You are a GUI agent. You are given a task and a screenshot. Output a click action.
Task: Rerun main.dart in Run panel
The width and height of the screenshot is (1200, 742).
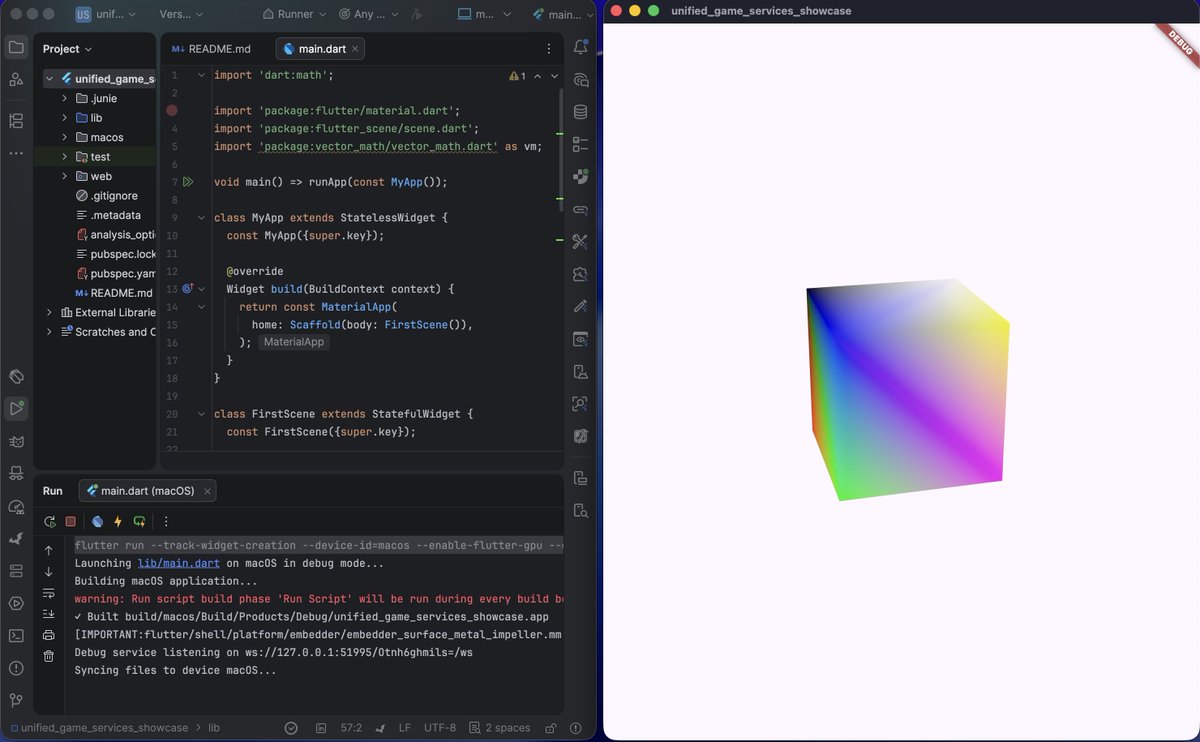pyautogui.click(x=49, y=521)
